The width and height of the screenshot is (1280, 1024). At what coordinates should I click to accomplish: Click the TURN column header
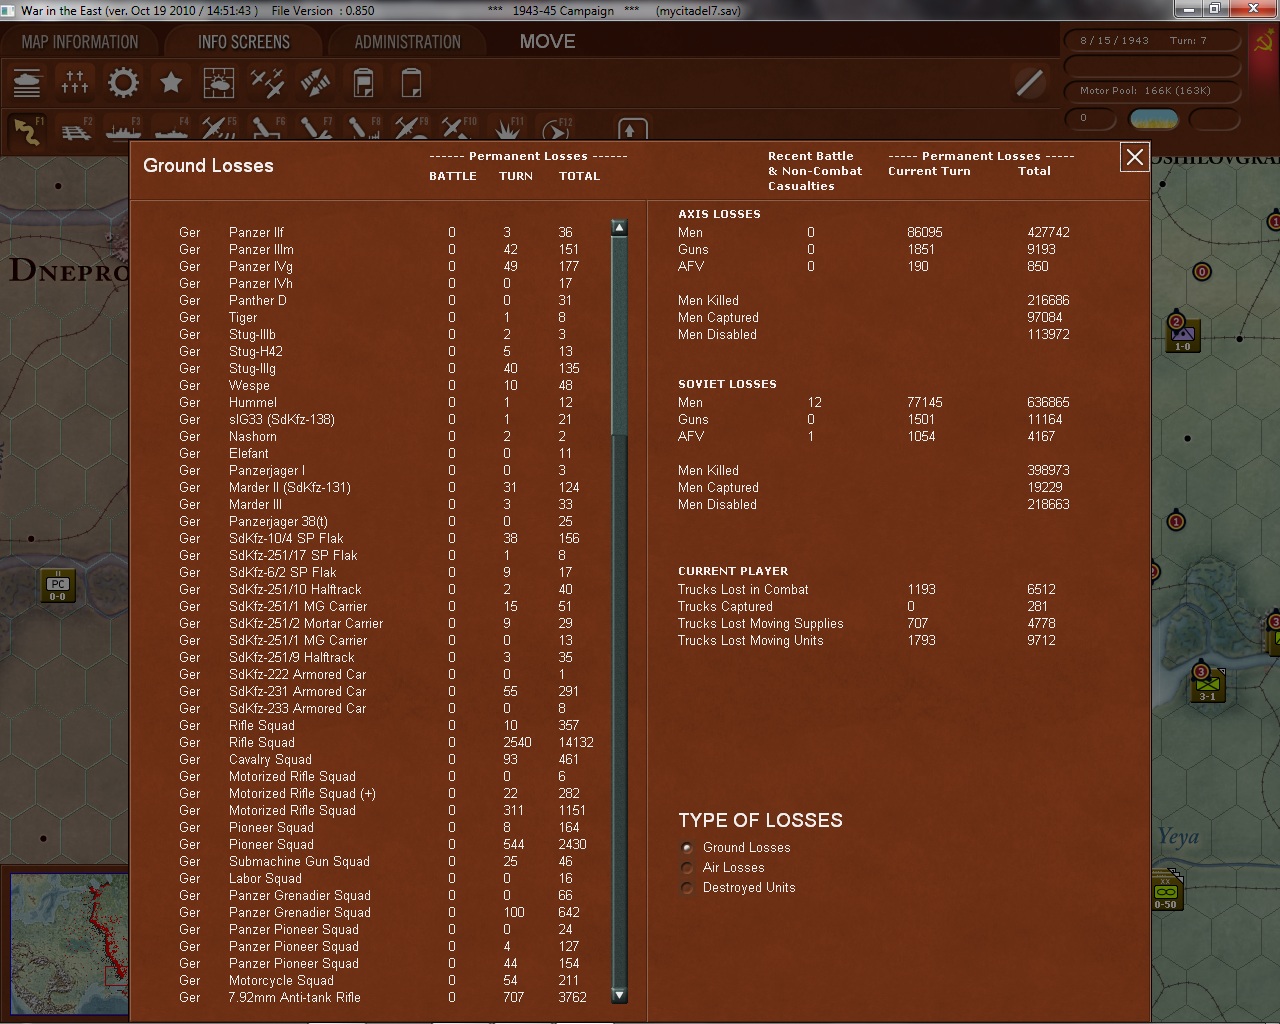click(x=516, y=176)
